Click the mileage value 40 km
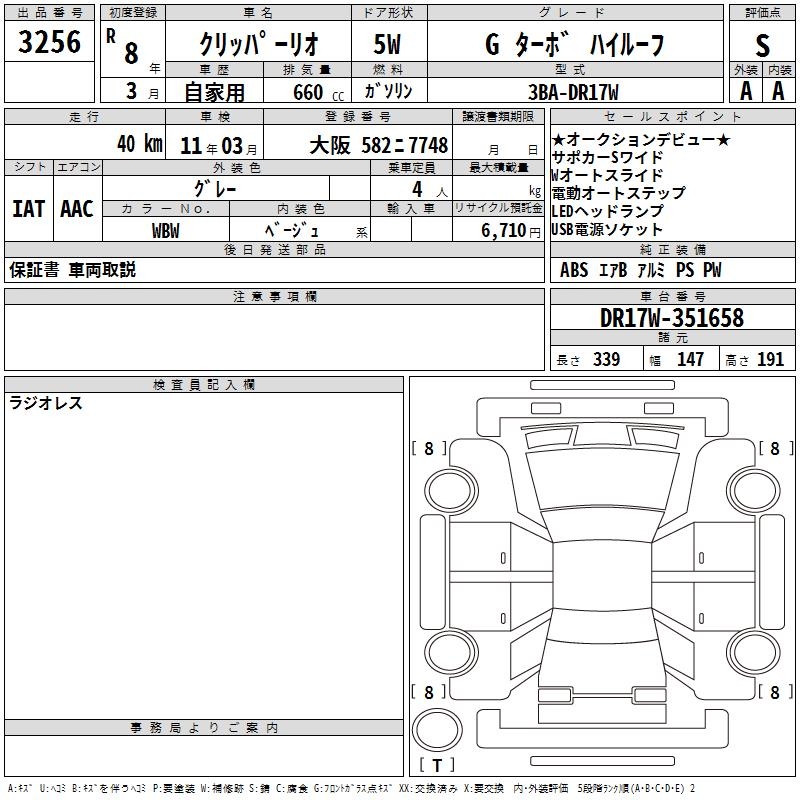Screen dimensions: 800x800 pyautogui.click(x=138, y=144)
